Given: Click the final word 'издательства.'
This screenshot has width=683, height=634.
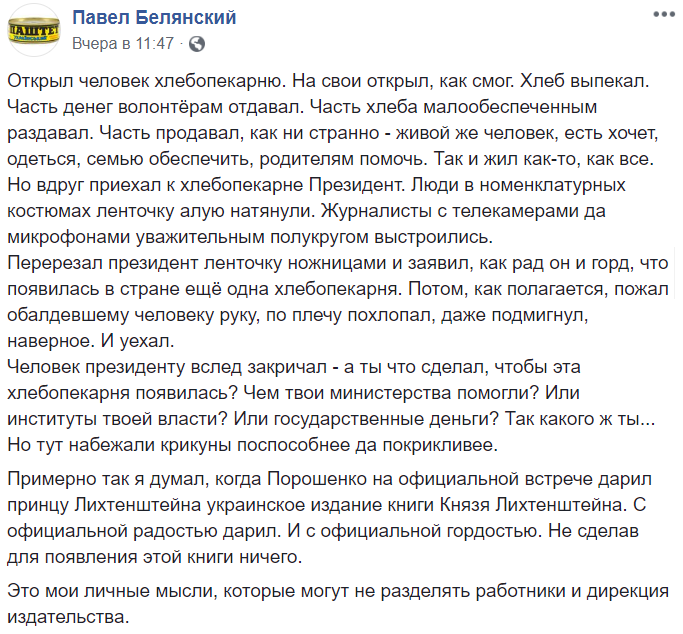Looking at the screenshot, I should [68, 616].
